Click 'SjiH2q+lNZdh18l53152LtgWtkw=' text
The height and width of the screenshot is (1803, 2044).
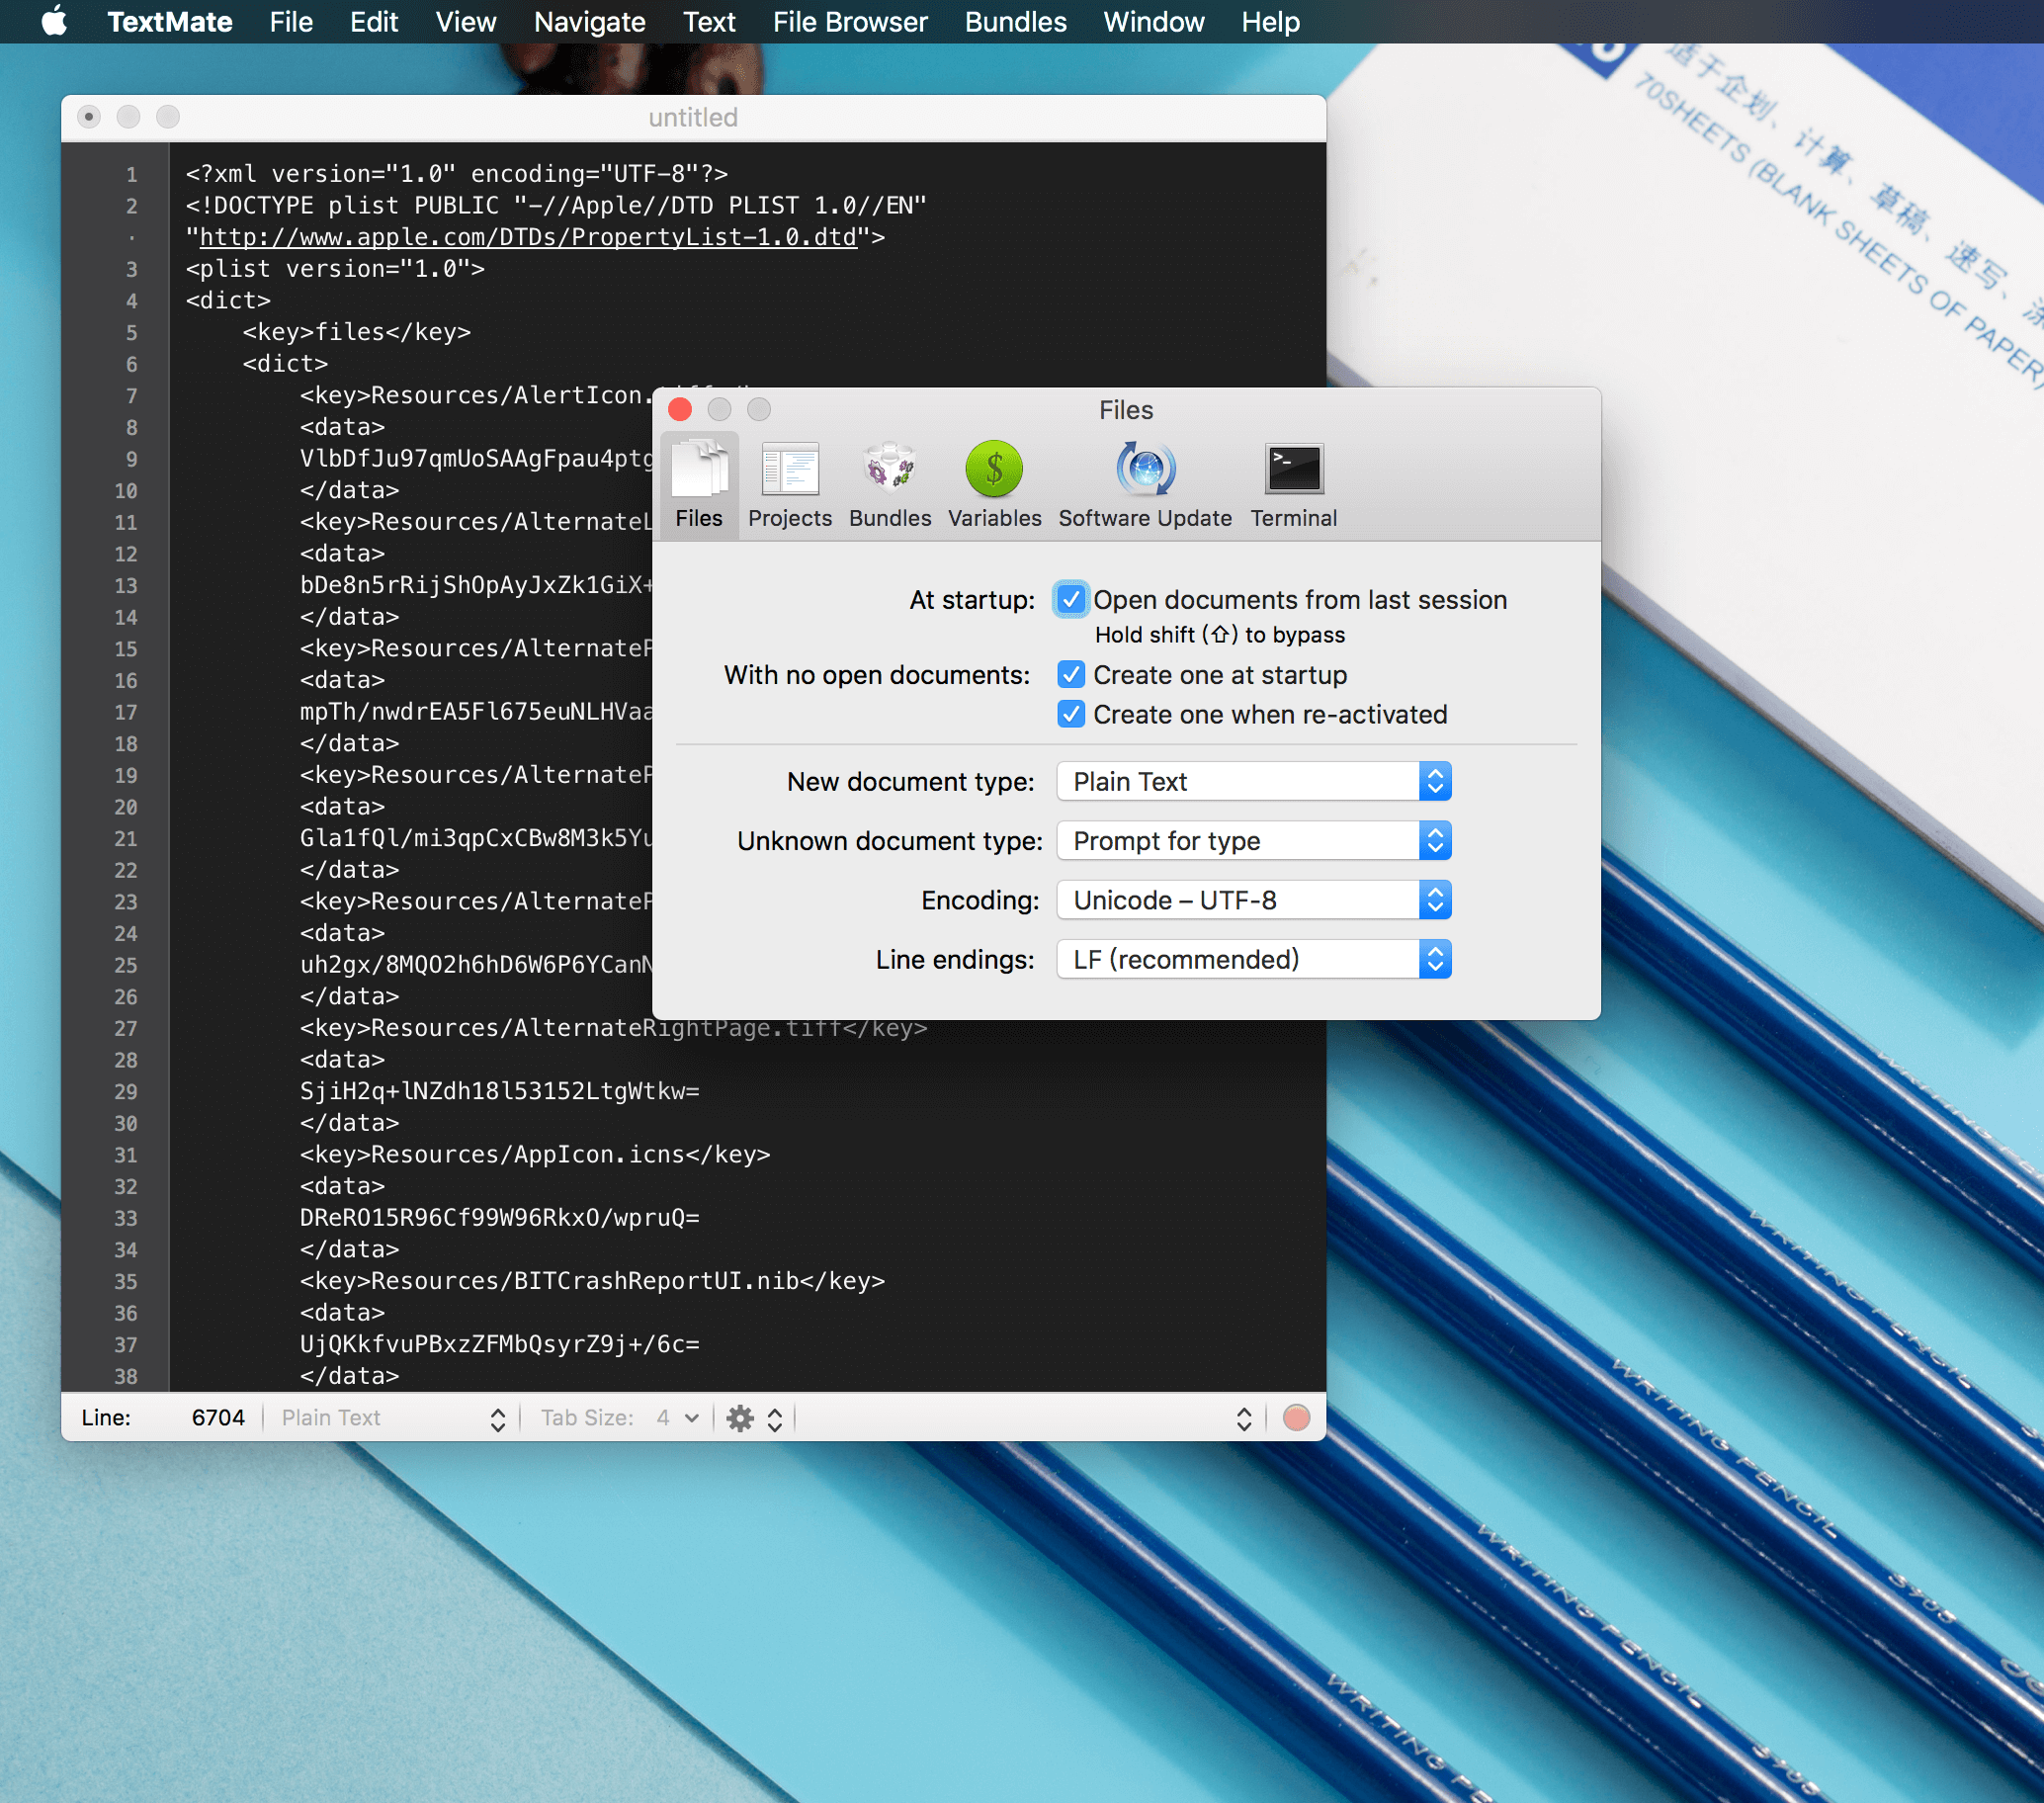tap(499, 1091)
